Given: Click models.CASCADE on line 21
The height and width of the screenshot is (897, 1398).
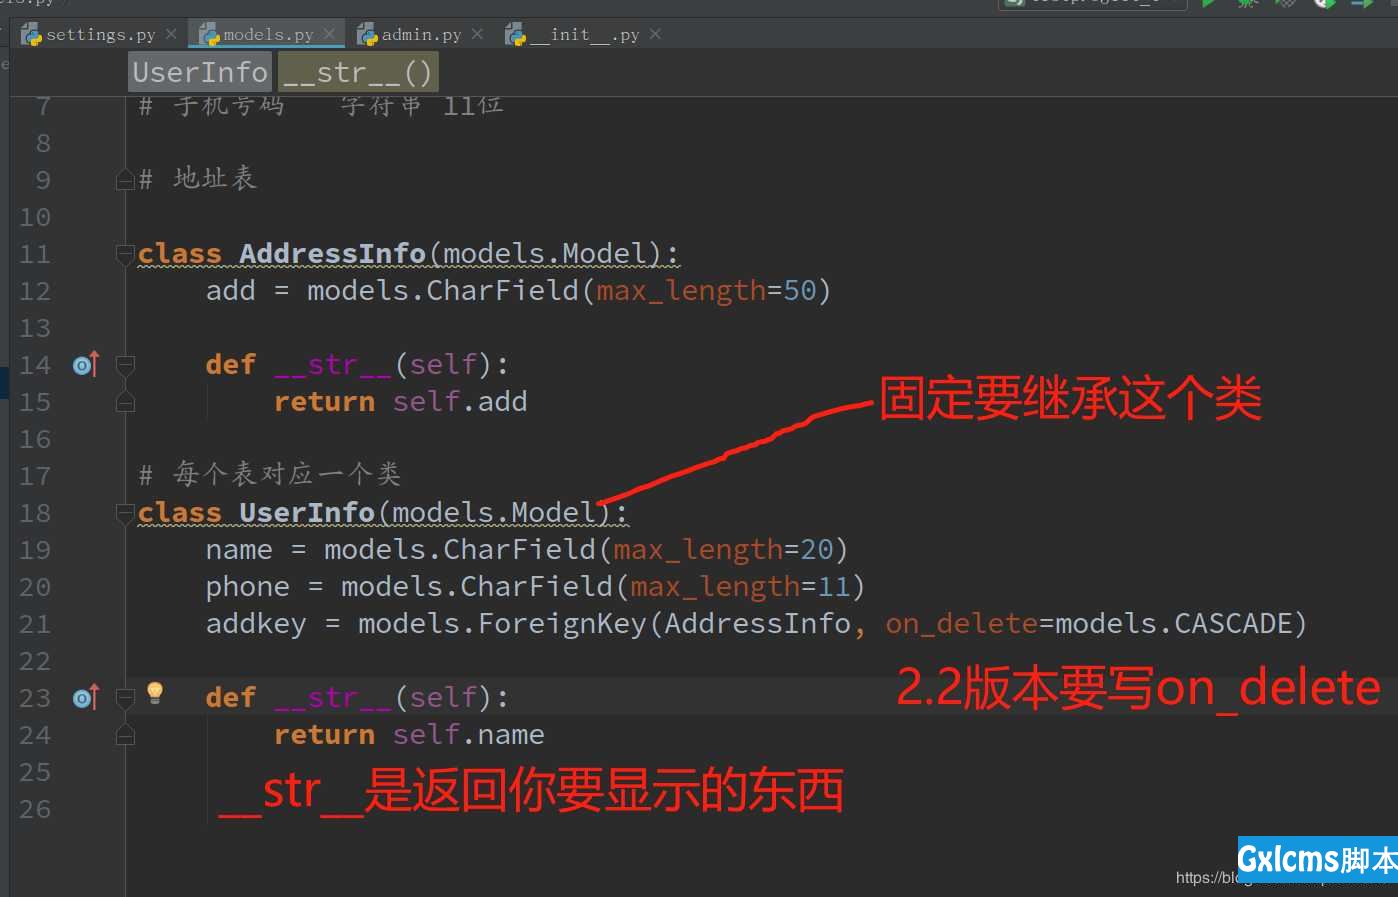Looking at the screenshot, I should 1174,624.
